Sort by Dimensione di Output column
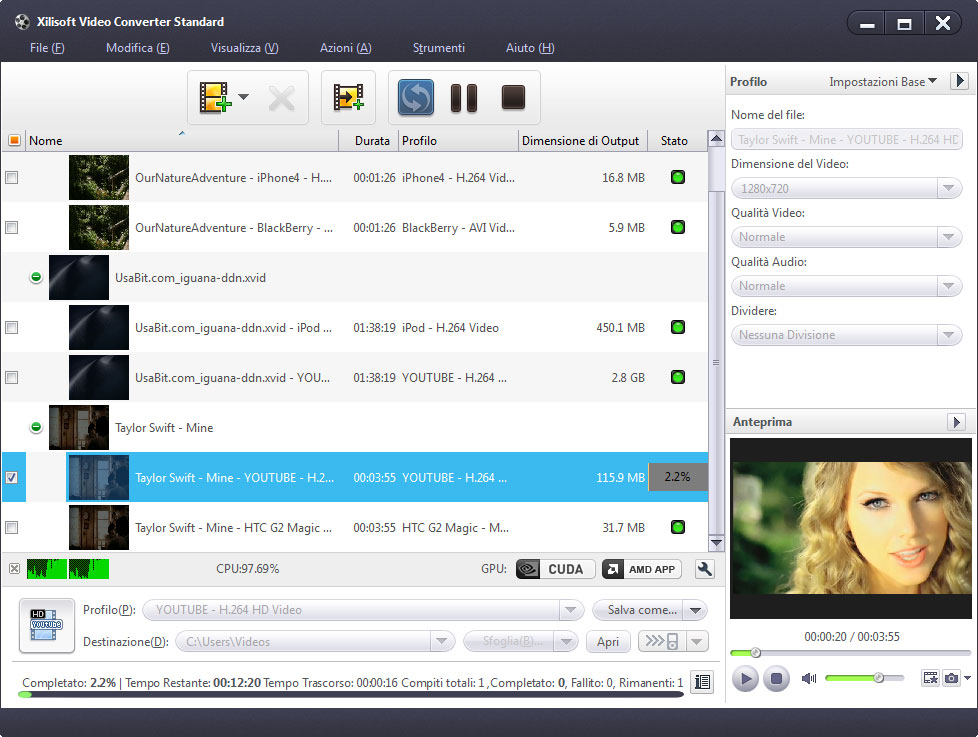978x737 pixels. coord(581,141)
